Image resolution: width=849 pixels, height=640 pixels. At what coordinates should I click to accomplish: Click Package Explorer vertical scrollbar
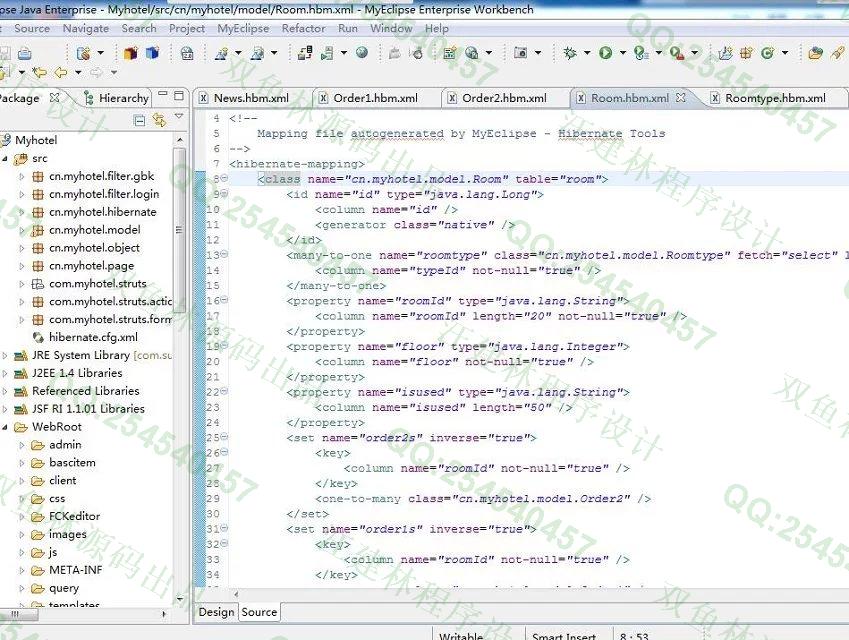(x=180, y=230)
